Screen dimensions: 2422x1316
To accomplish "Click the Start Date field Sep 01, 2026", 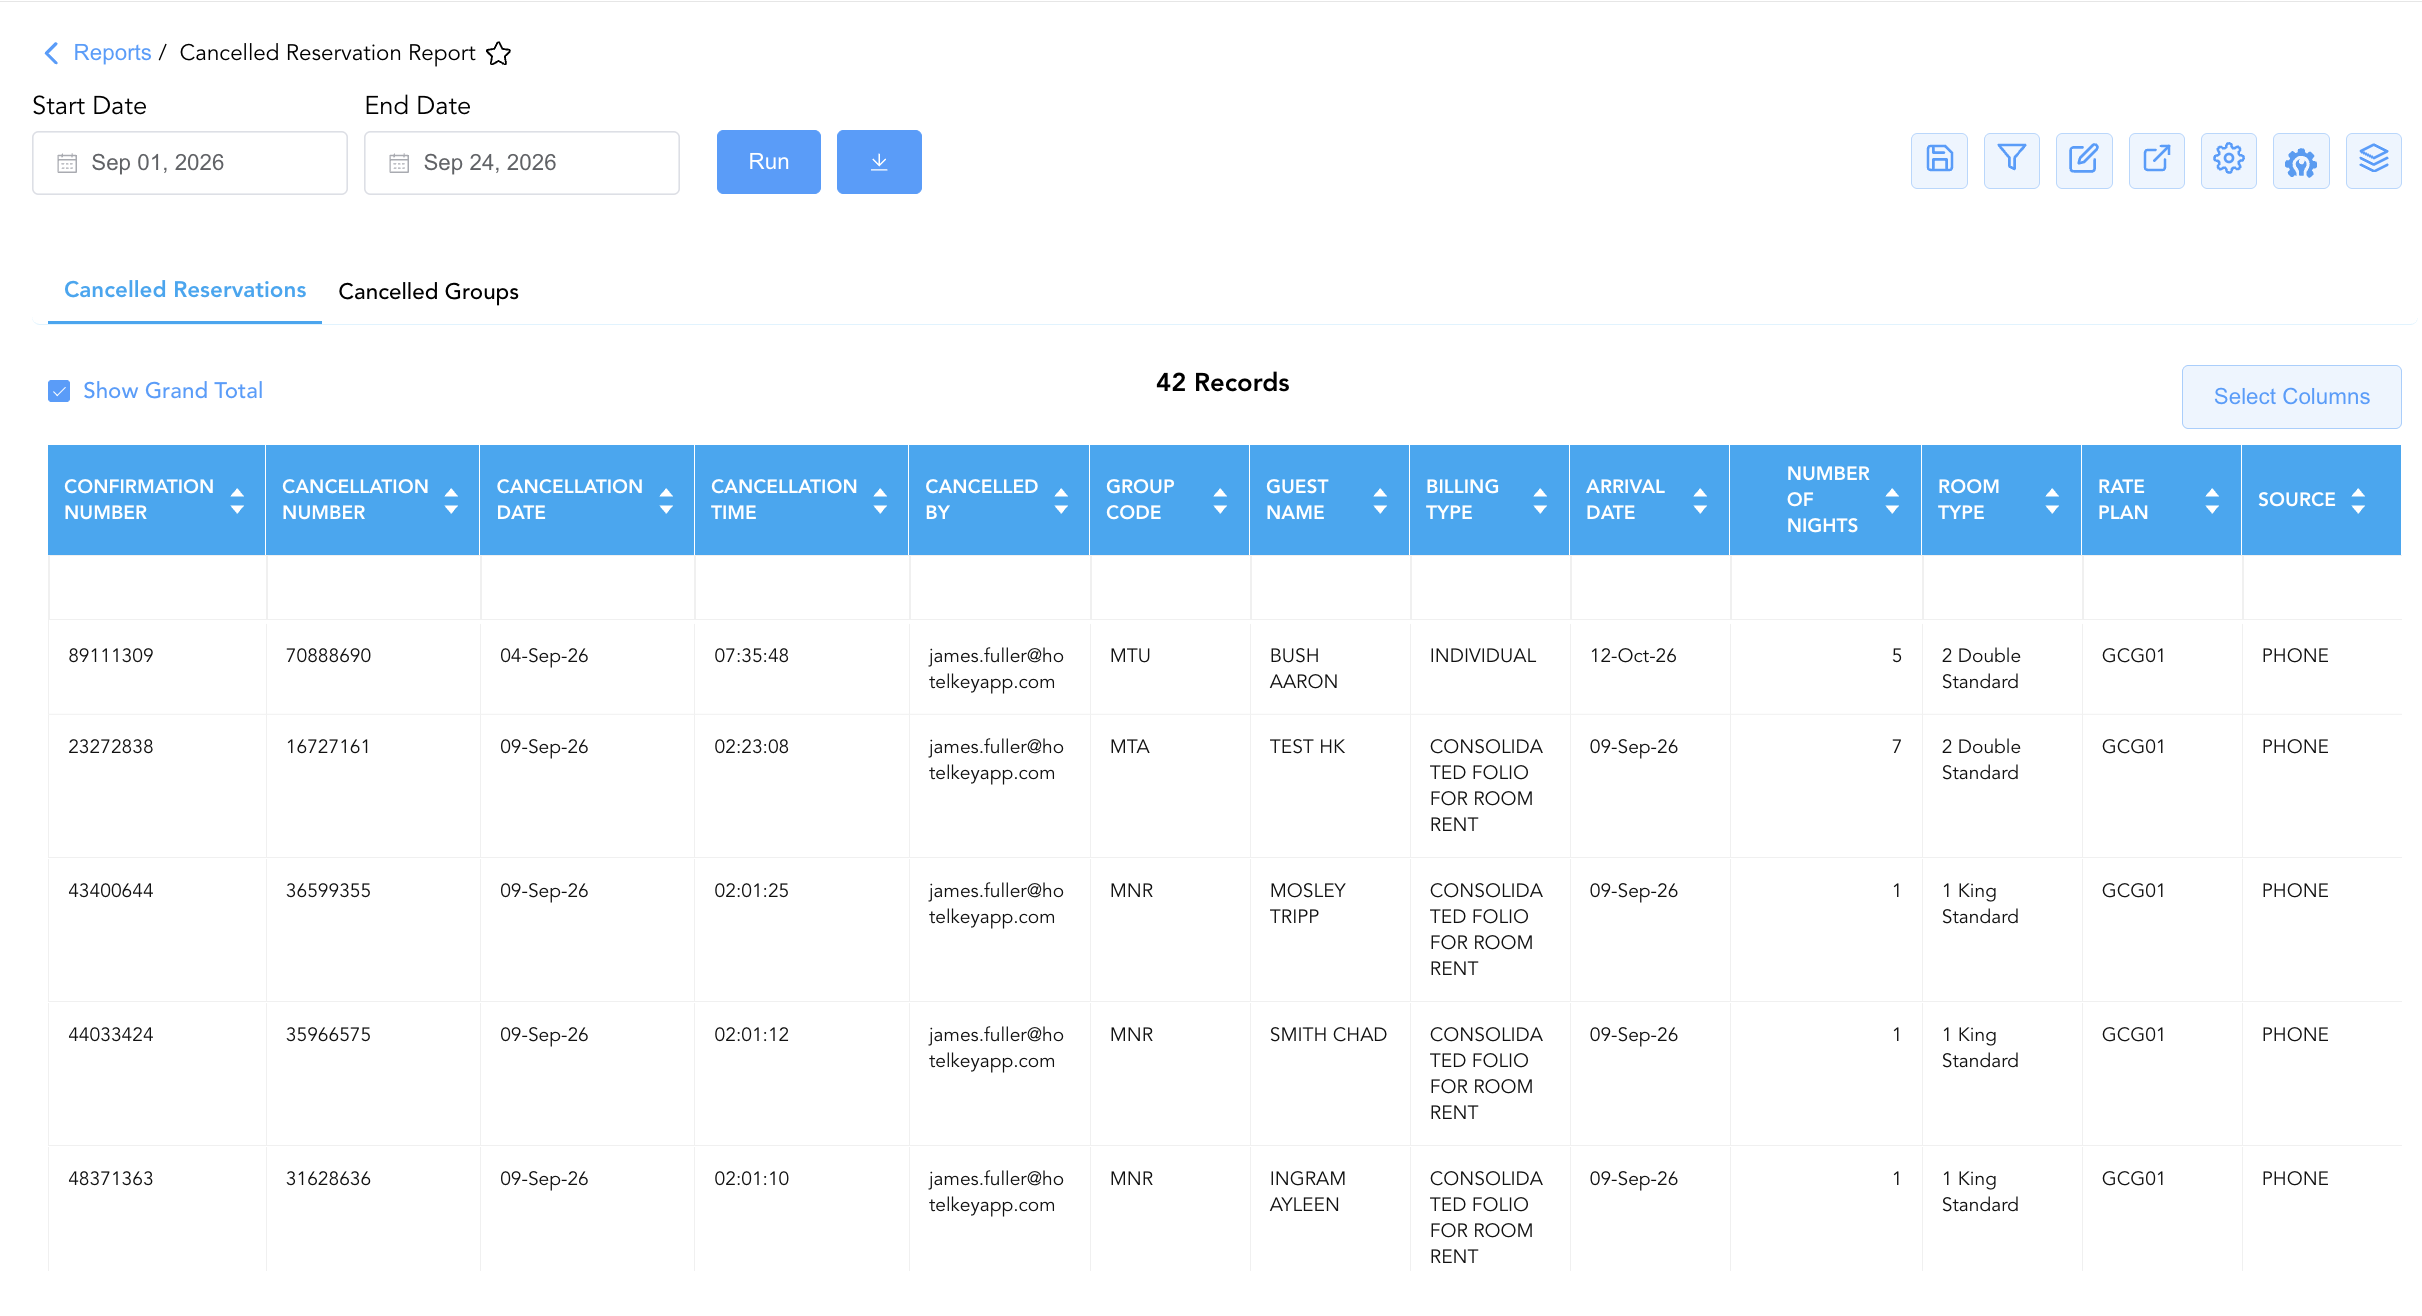I will (190, 163).
